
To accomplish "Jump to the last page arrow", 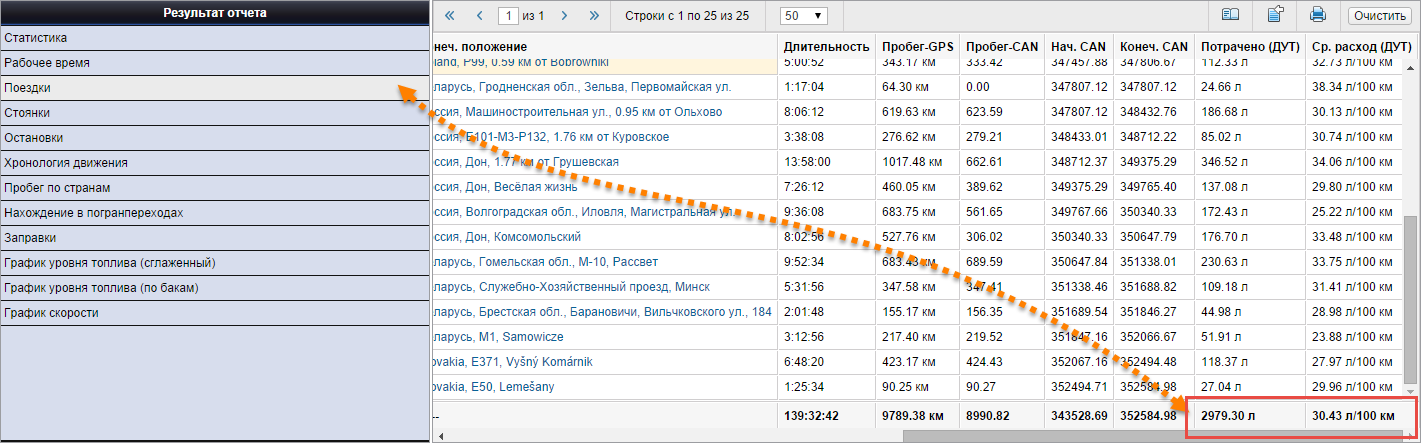I will (595, 16).
